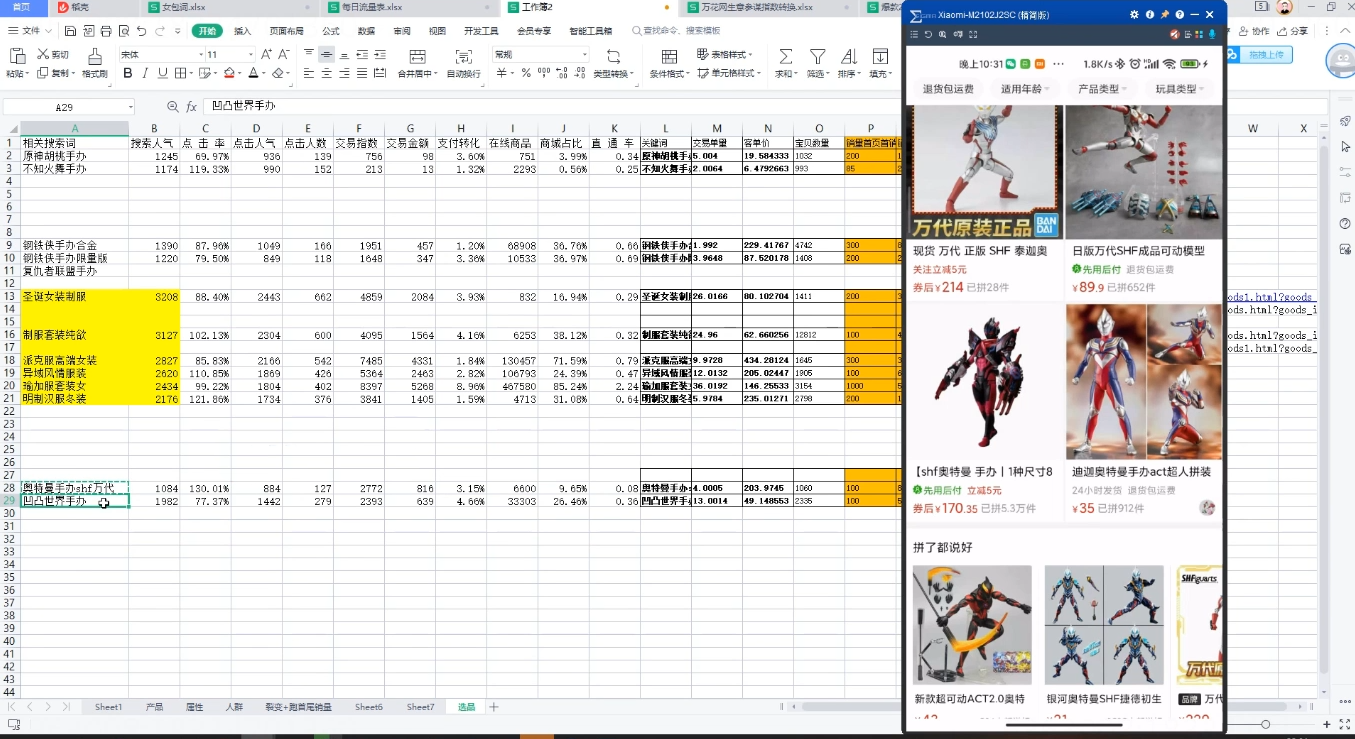Apply the fill color bucket
Viewport: 1355px width, 739px height.
[229, 73]
